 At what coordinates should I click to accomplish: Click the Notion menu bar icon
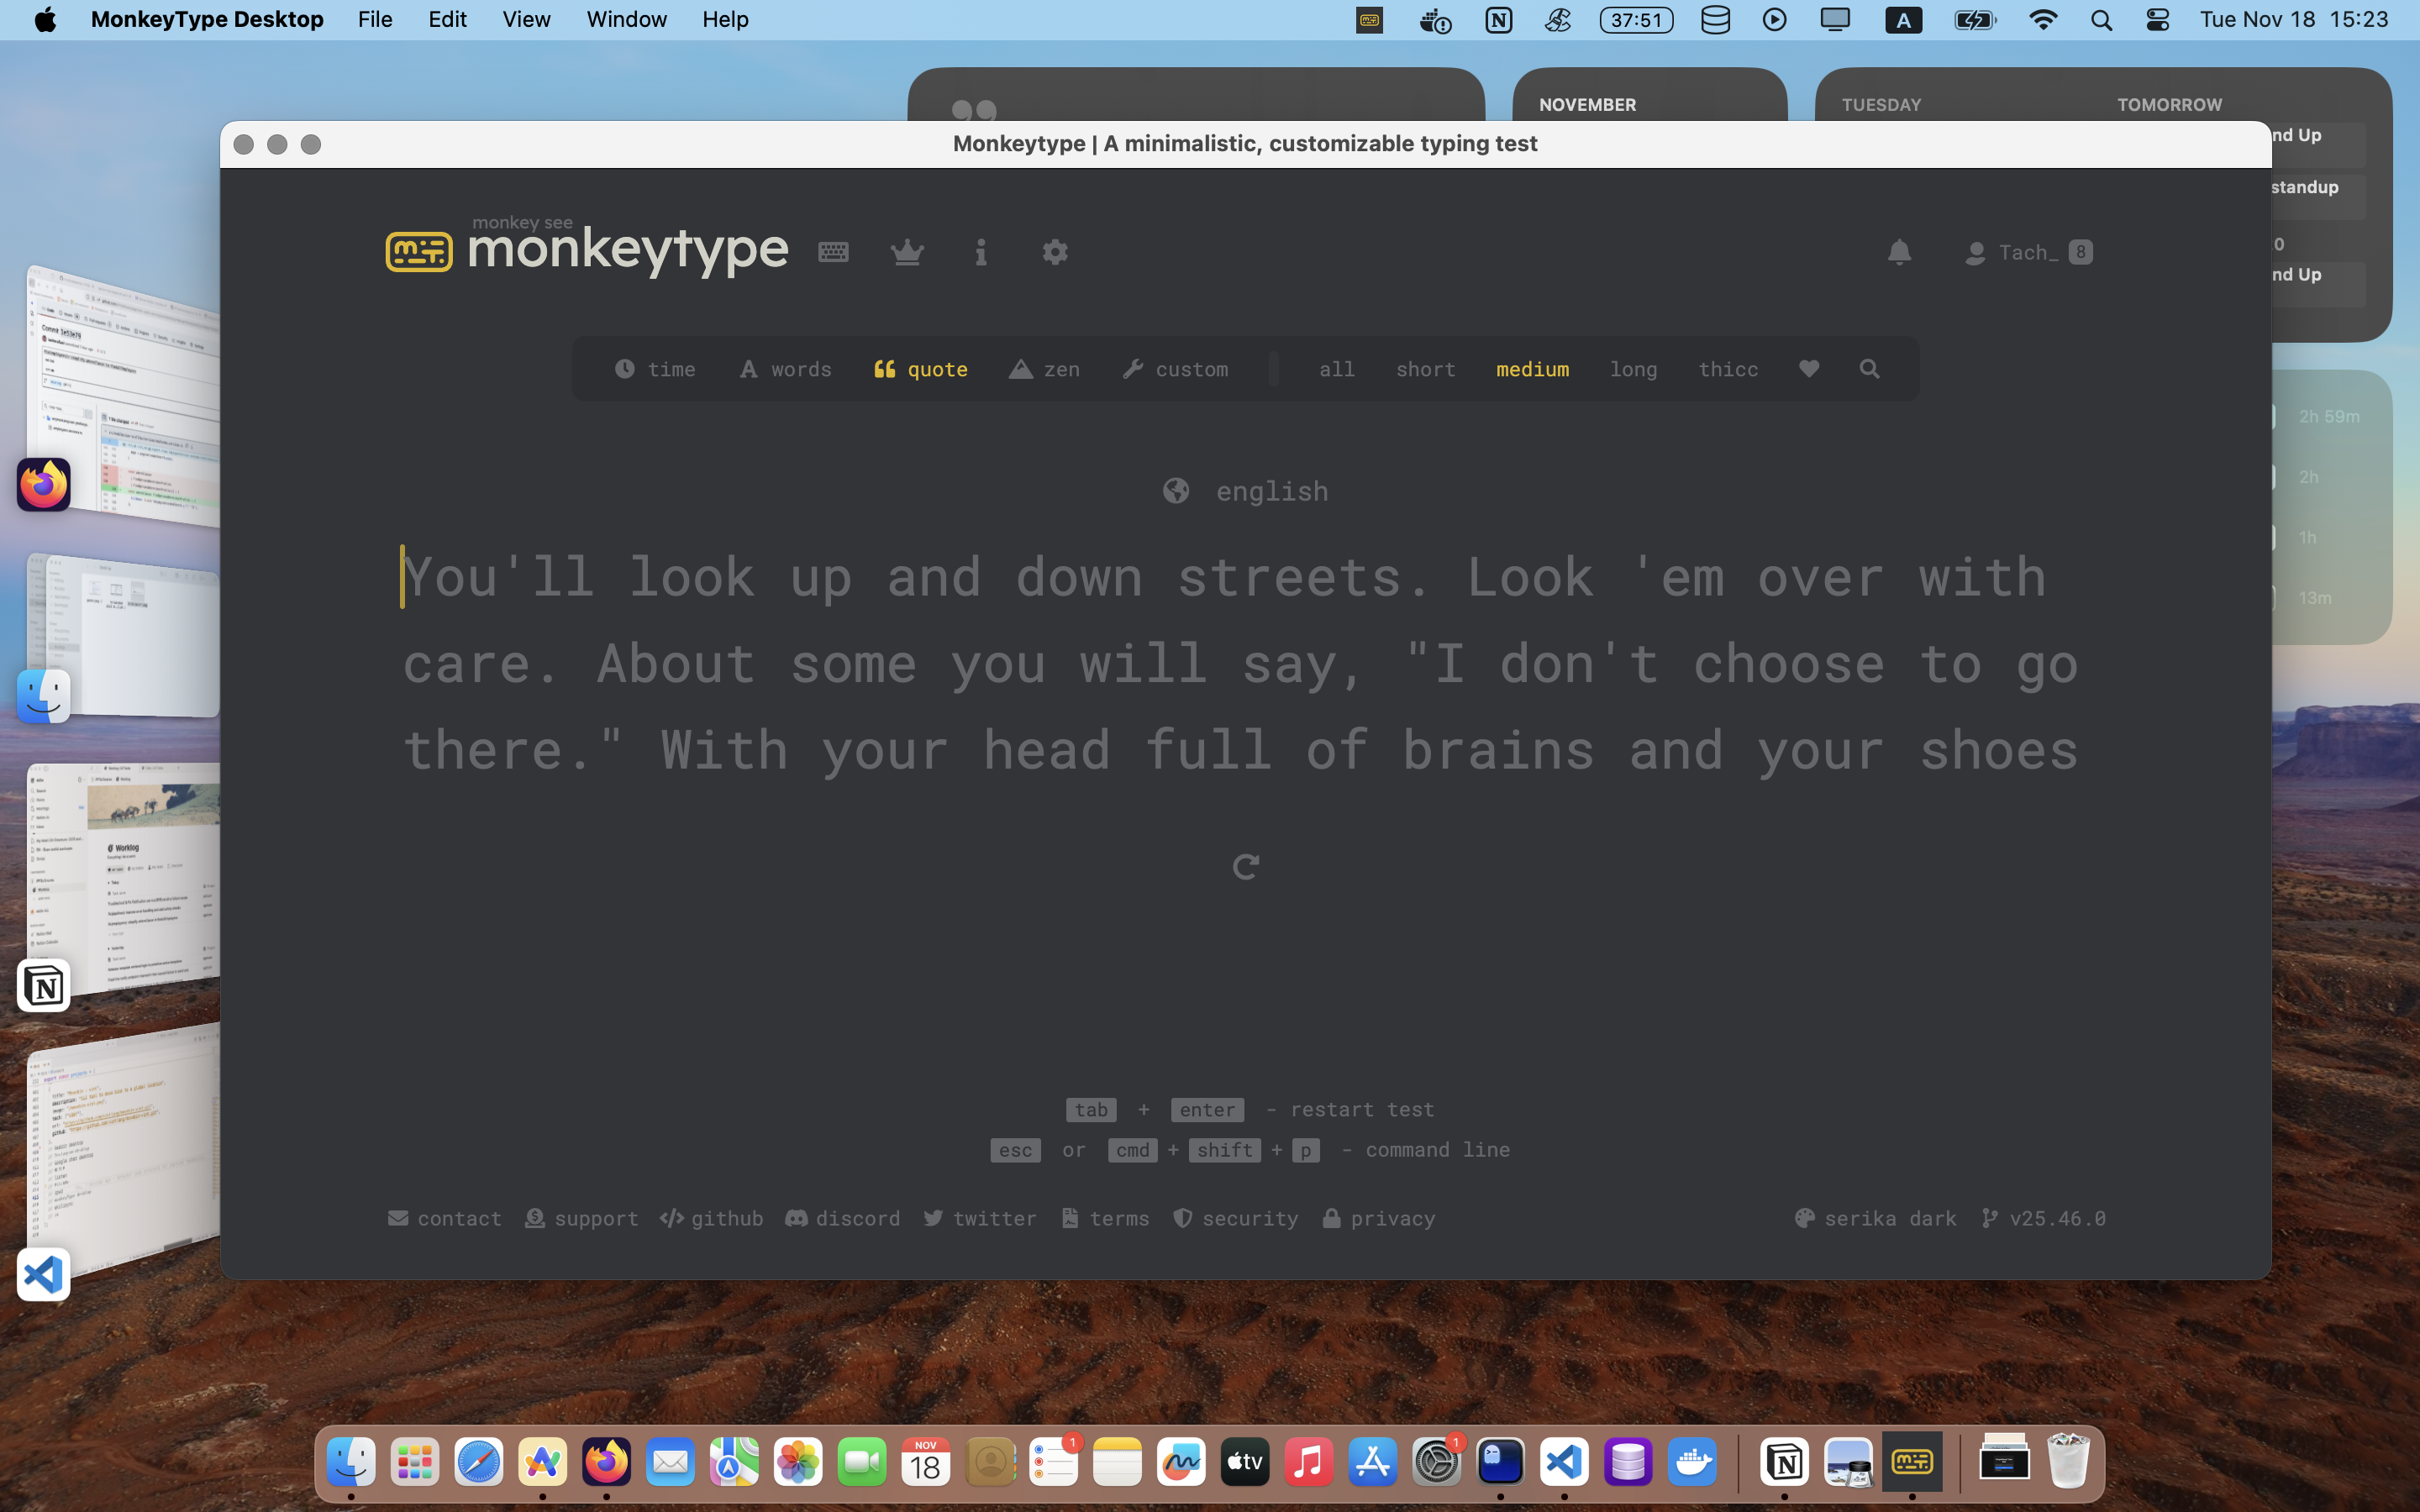point(1498,19)
